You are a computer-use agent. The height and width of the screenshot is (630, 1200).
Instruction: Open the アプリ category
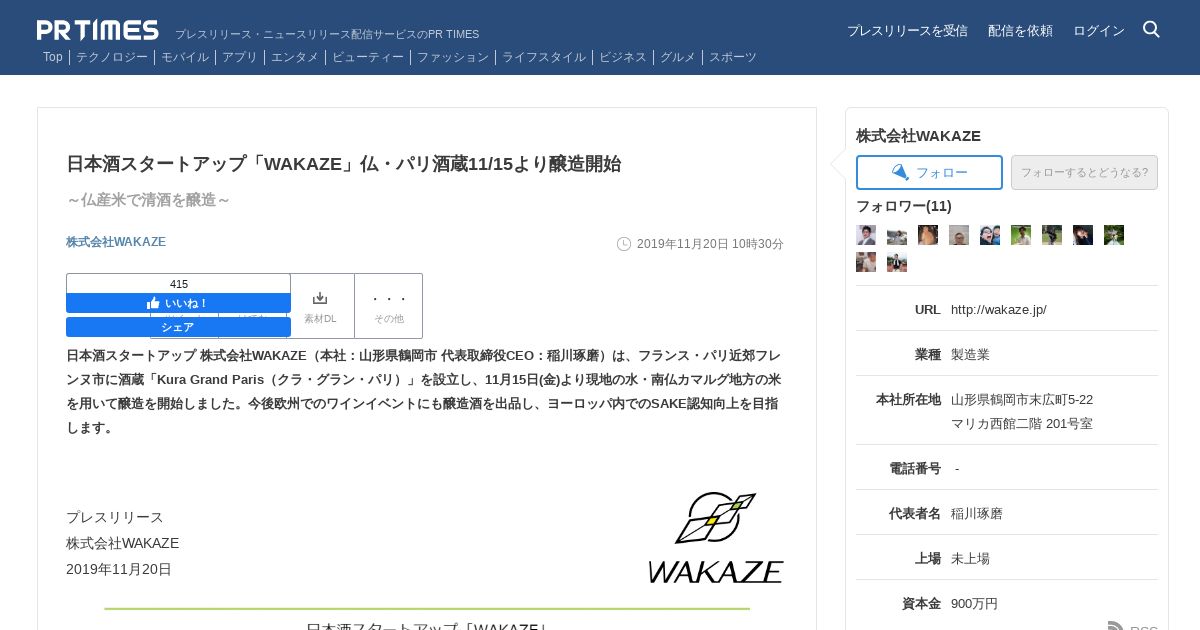coord(240,57)
